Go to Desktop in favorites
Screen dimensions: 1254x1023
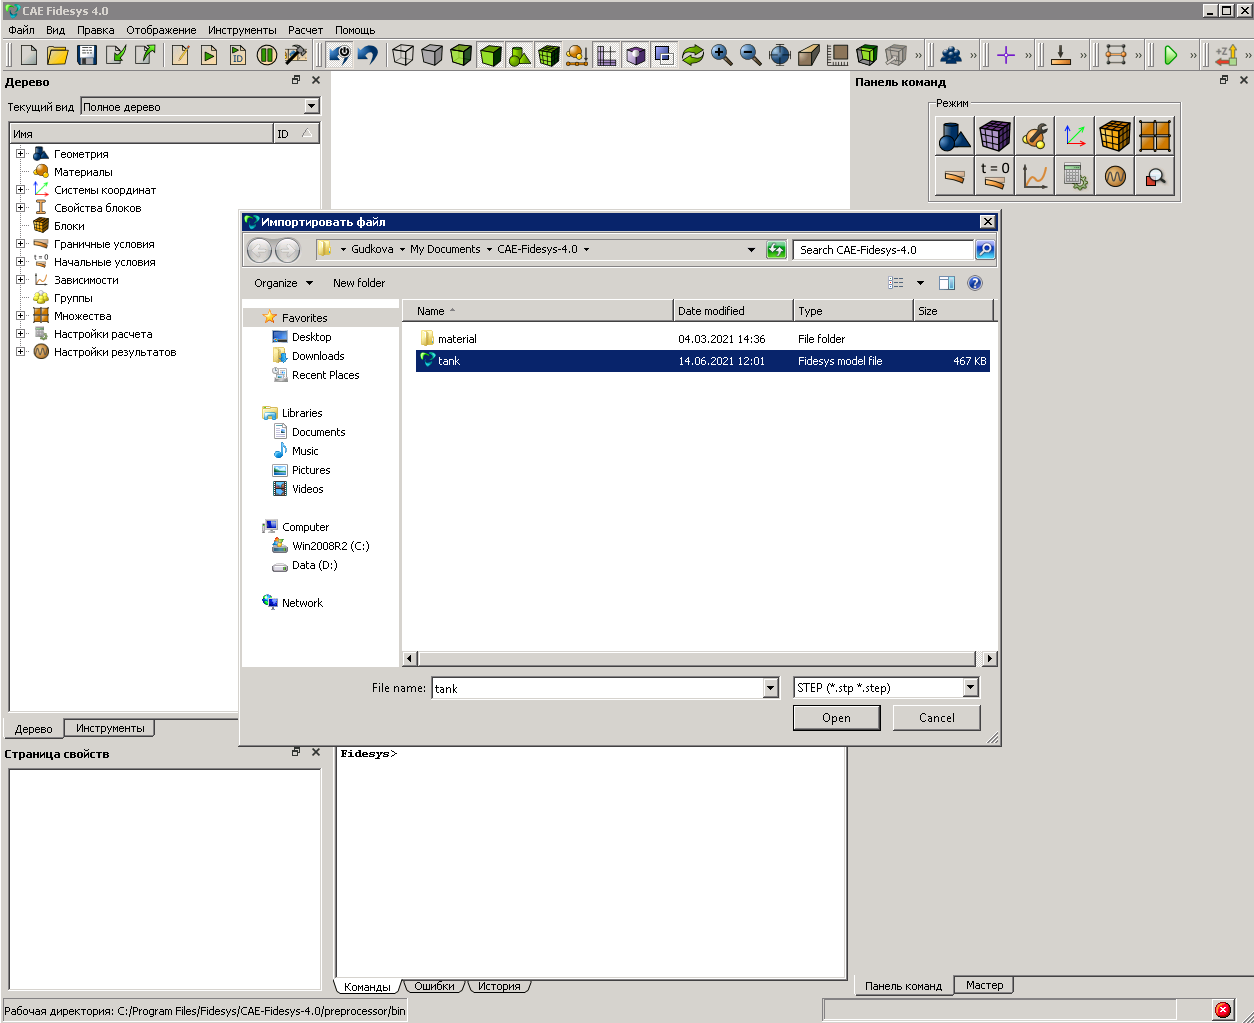(x=311, y=337)
